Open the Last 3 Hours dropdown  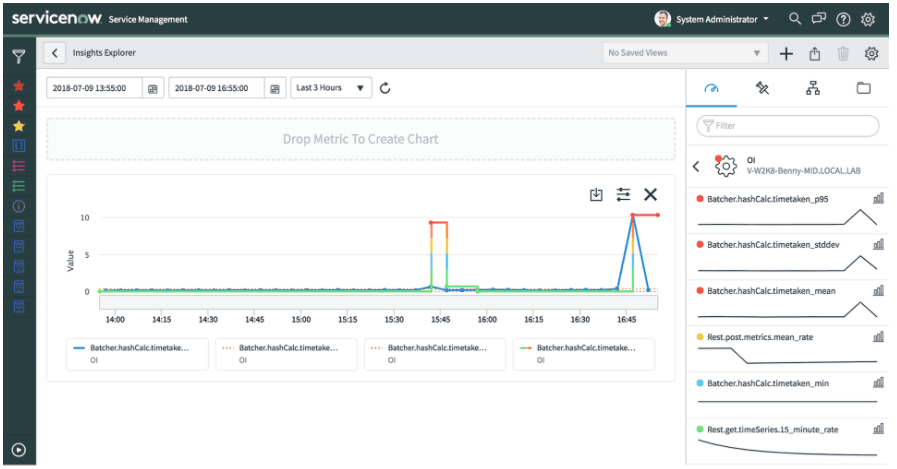pyautogui.click(x=331, y=88)
